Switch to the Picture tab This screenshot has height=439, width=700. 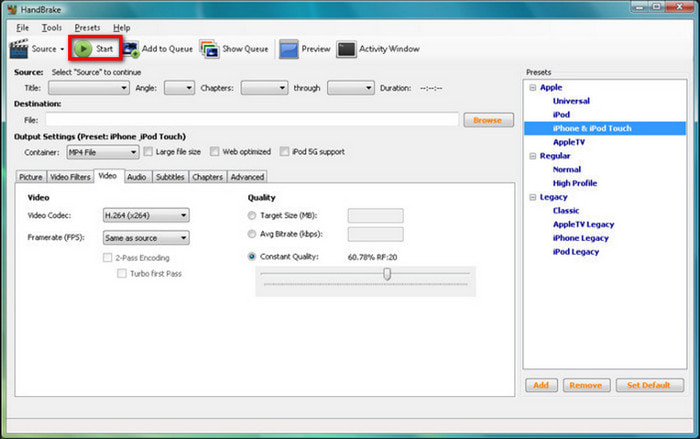31,177
